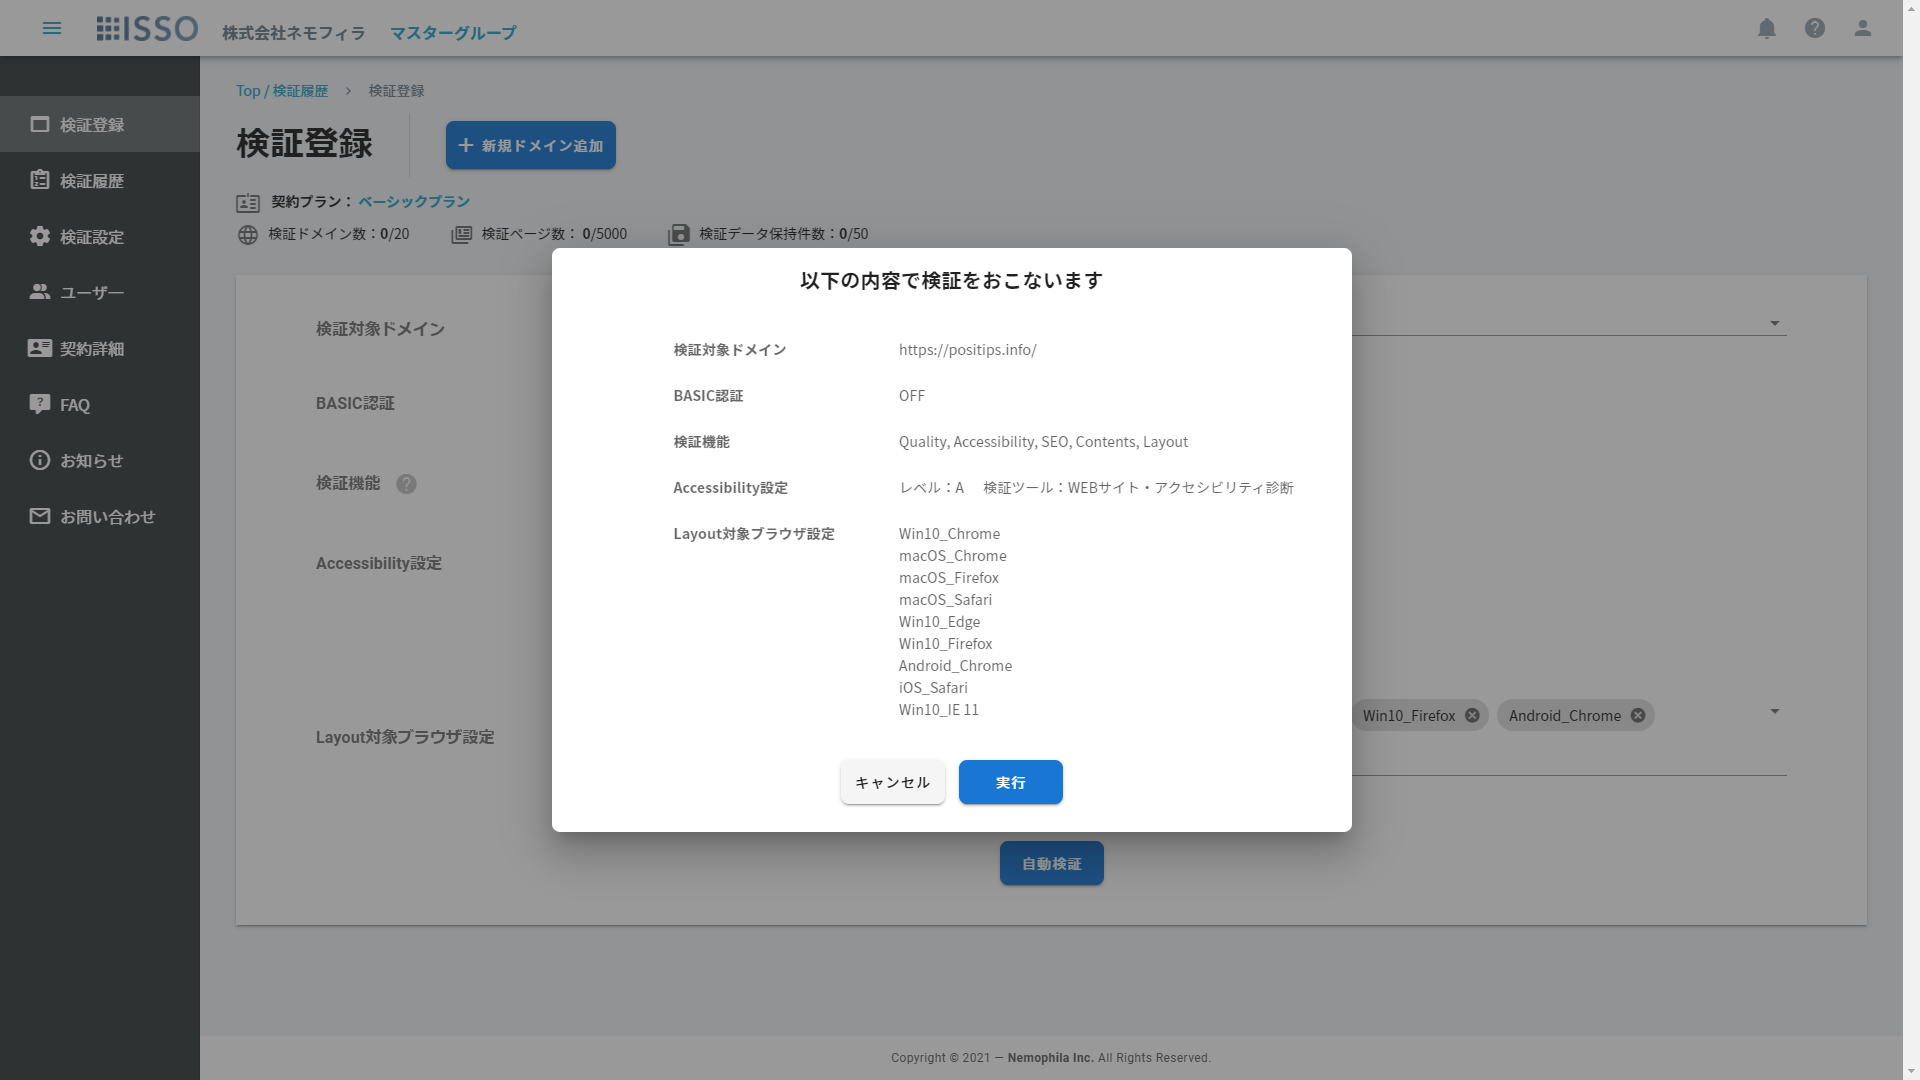Follow the Top / 検証履歴 breadcrumb link
This screenshot has width=1920, height=1080.
click(282, 90)
